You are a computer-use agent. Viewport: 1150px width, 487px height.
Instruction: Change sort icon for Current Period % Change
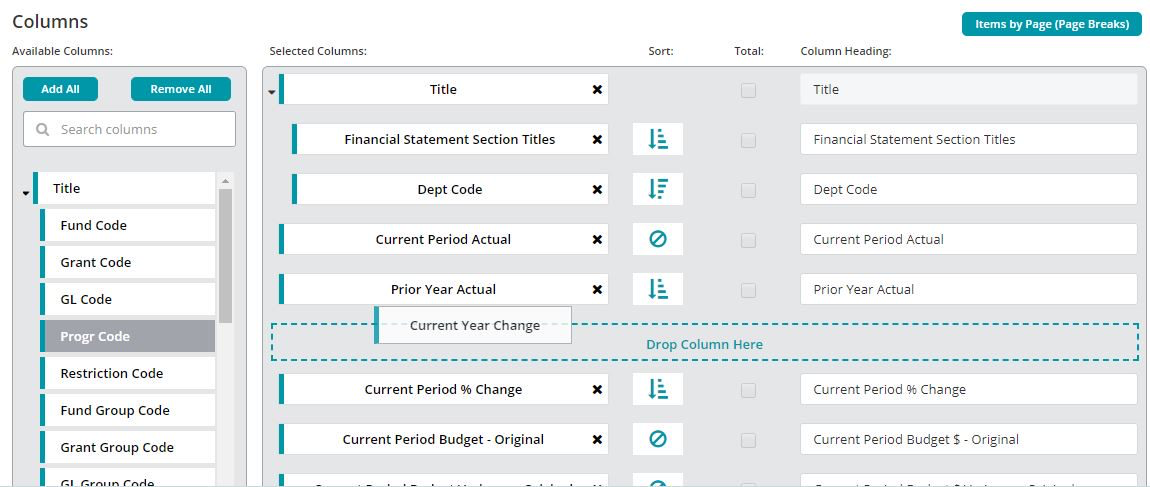pyautogui.click(x=658, y=389)
